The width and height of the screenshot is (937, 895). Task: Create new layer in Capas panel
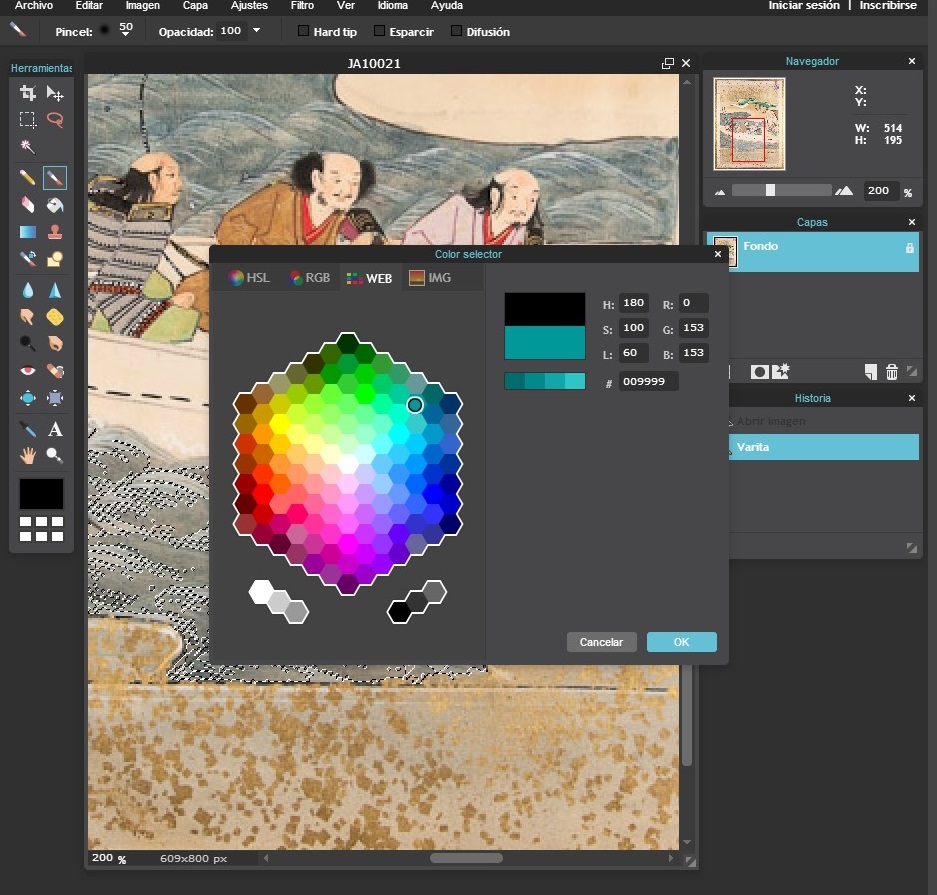pyautogui.click(x=871, y=372)
